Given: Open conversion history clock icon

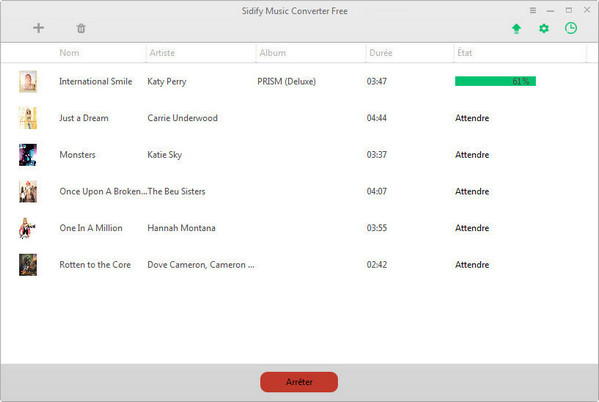Looking at the screenshot, I should (x=571, y=28).
